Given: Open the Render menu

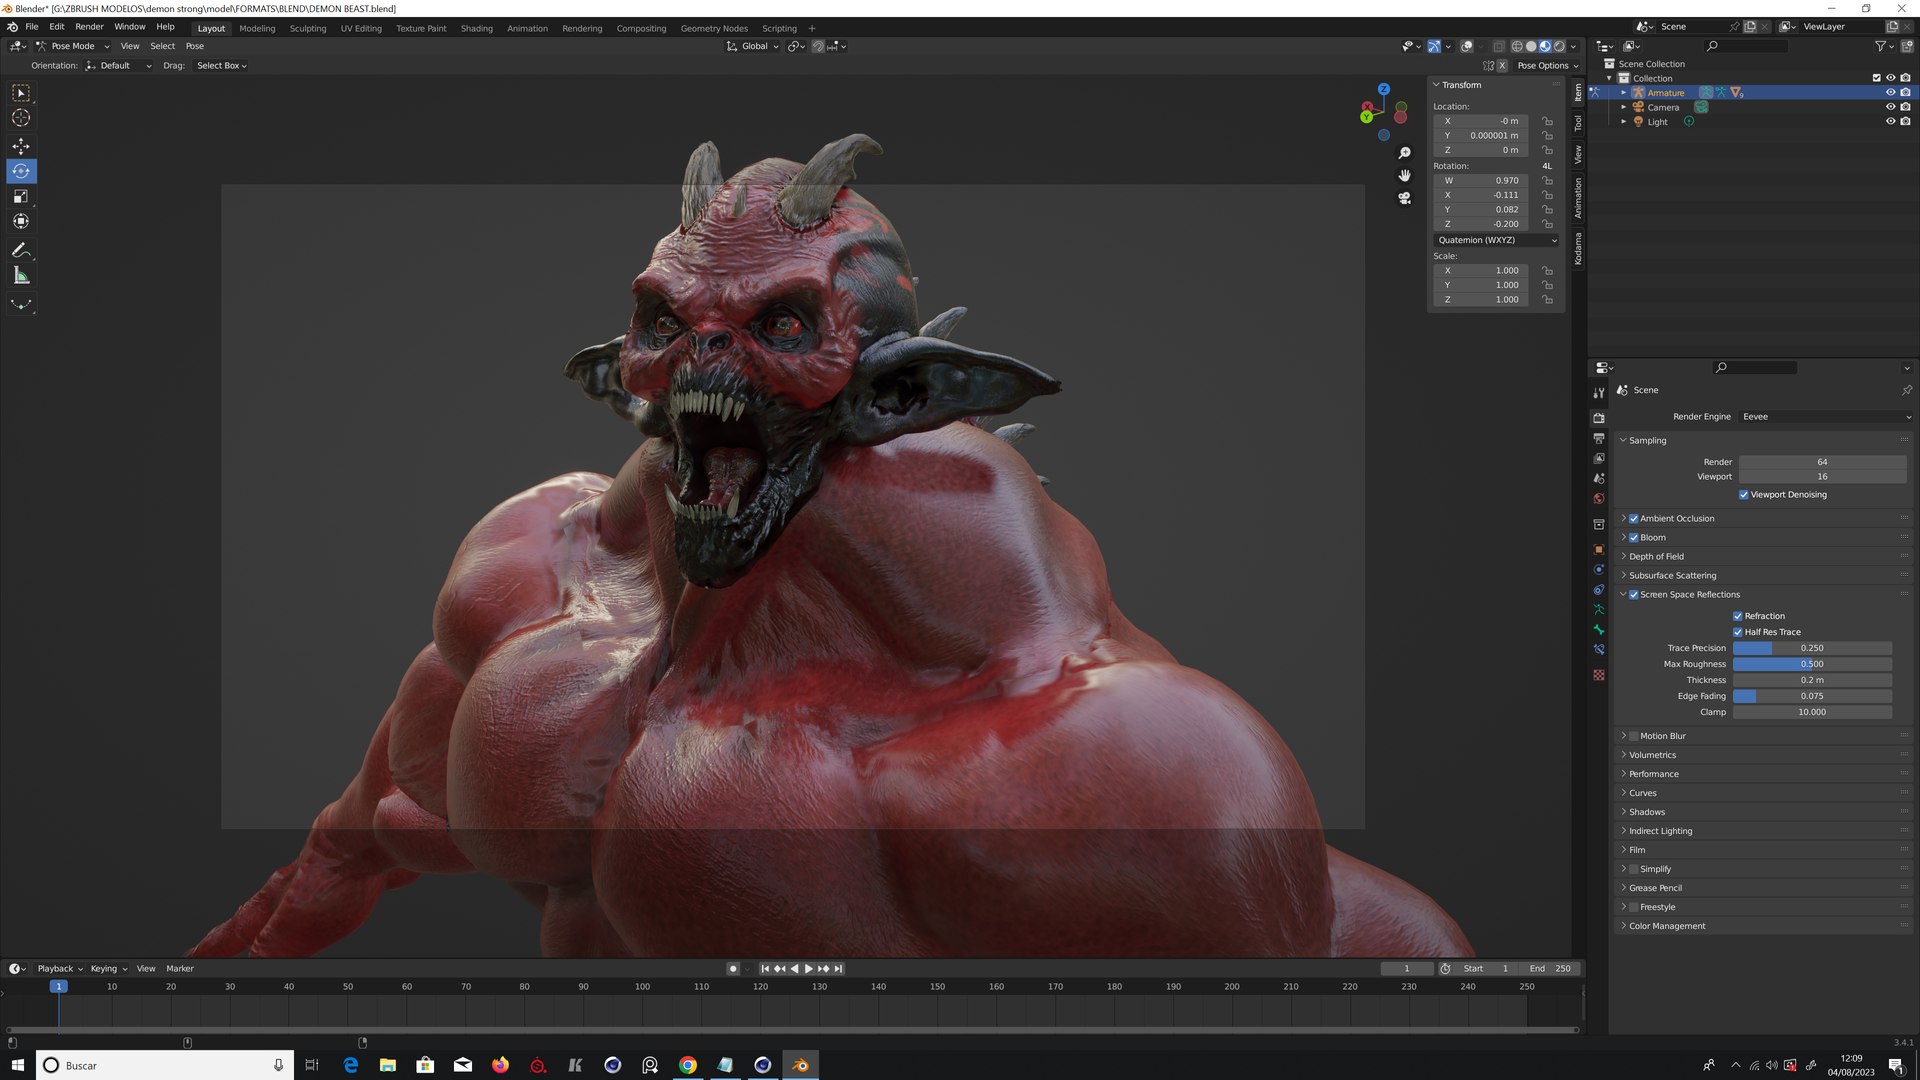Looking at the screenshot, I should point(89,27).
